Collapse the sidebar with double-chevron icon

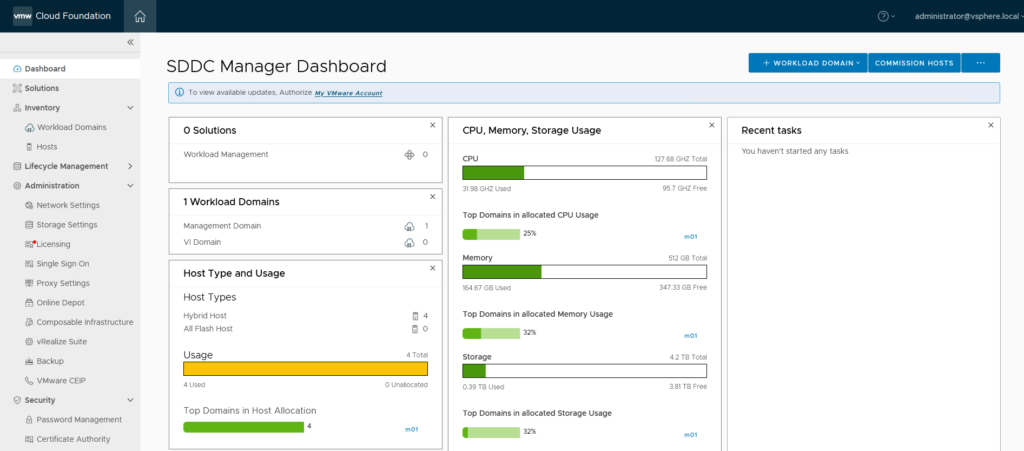130,42
